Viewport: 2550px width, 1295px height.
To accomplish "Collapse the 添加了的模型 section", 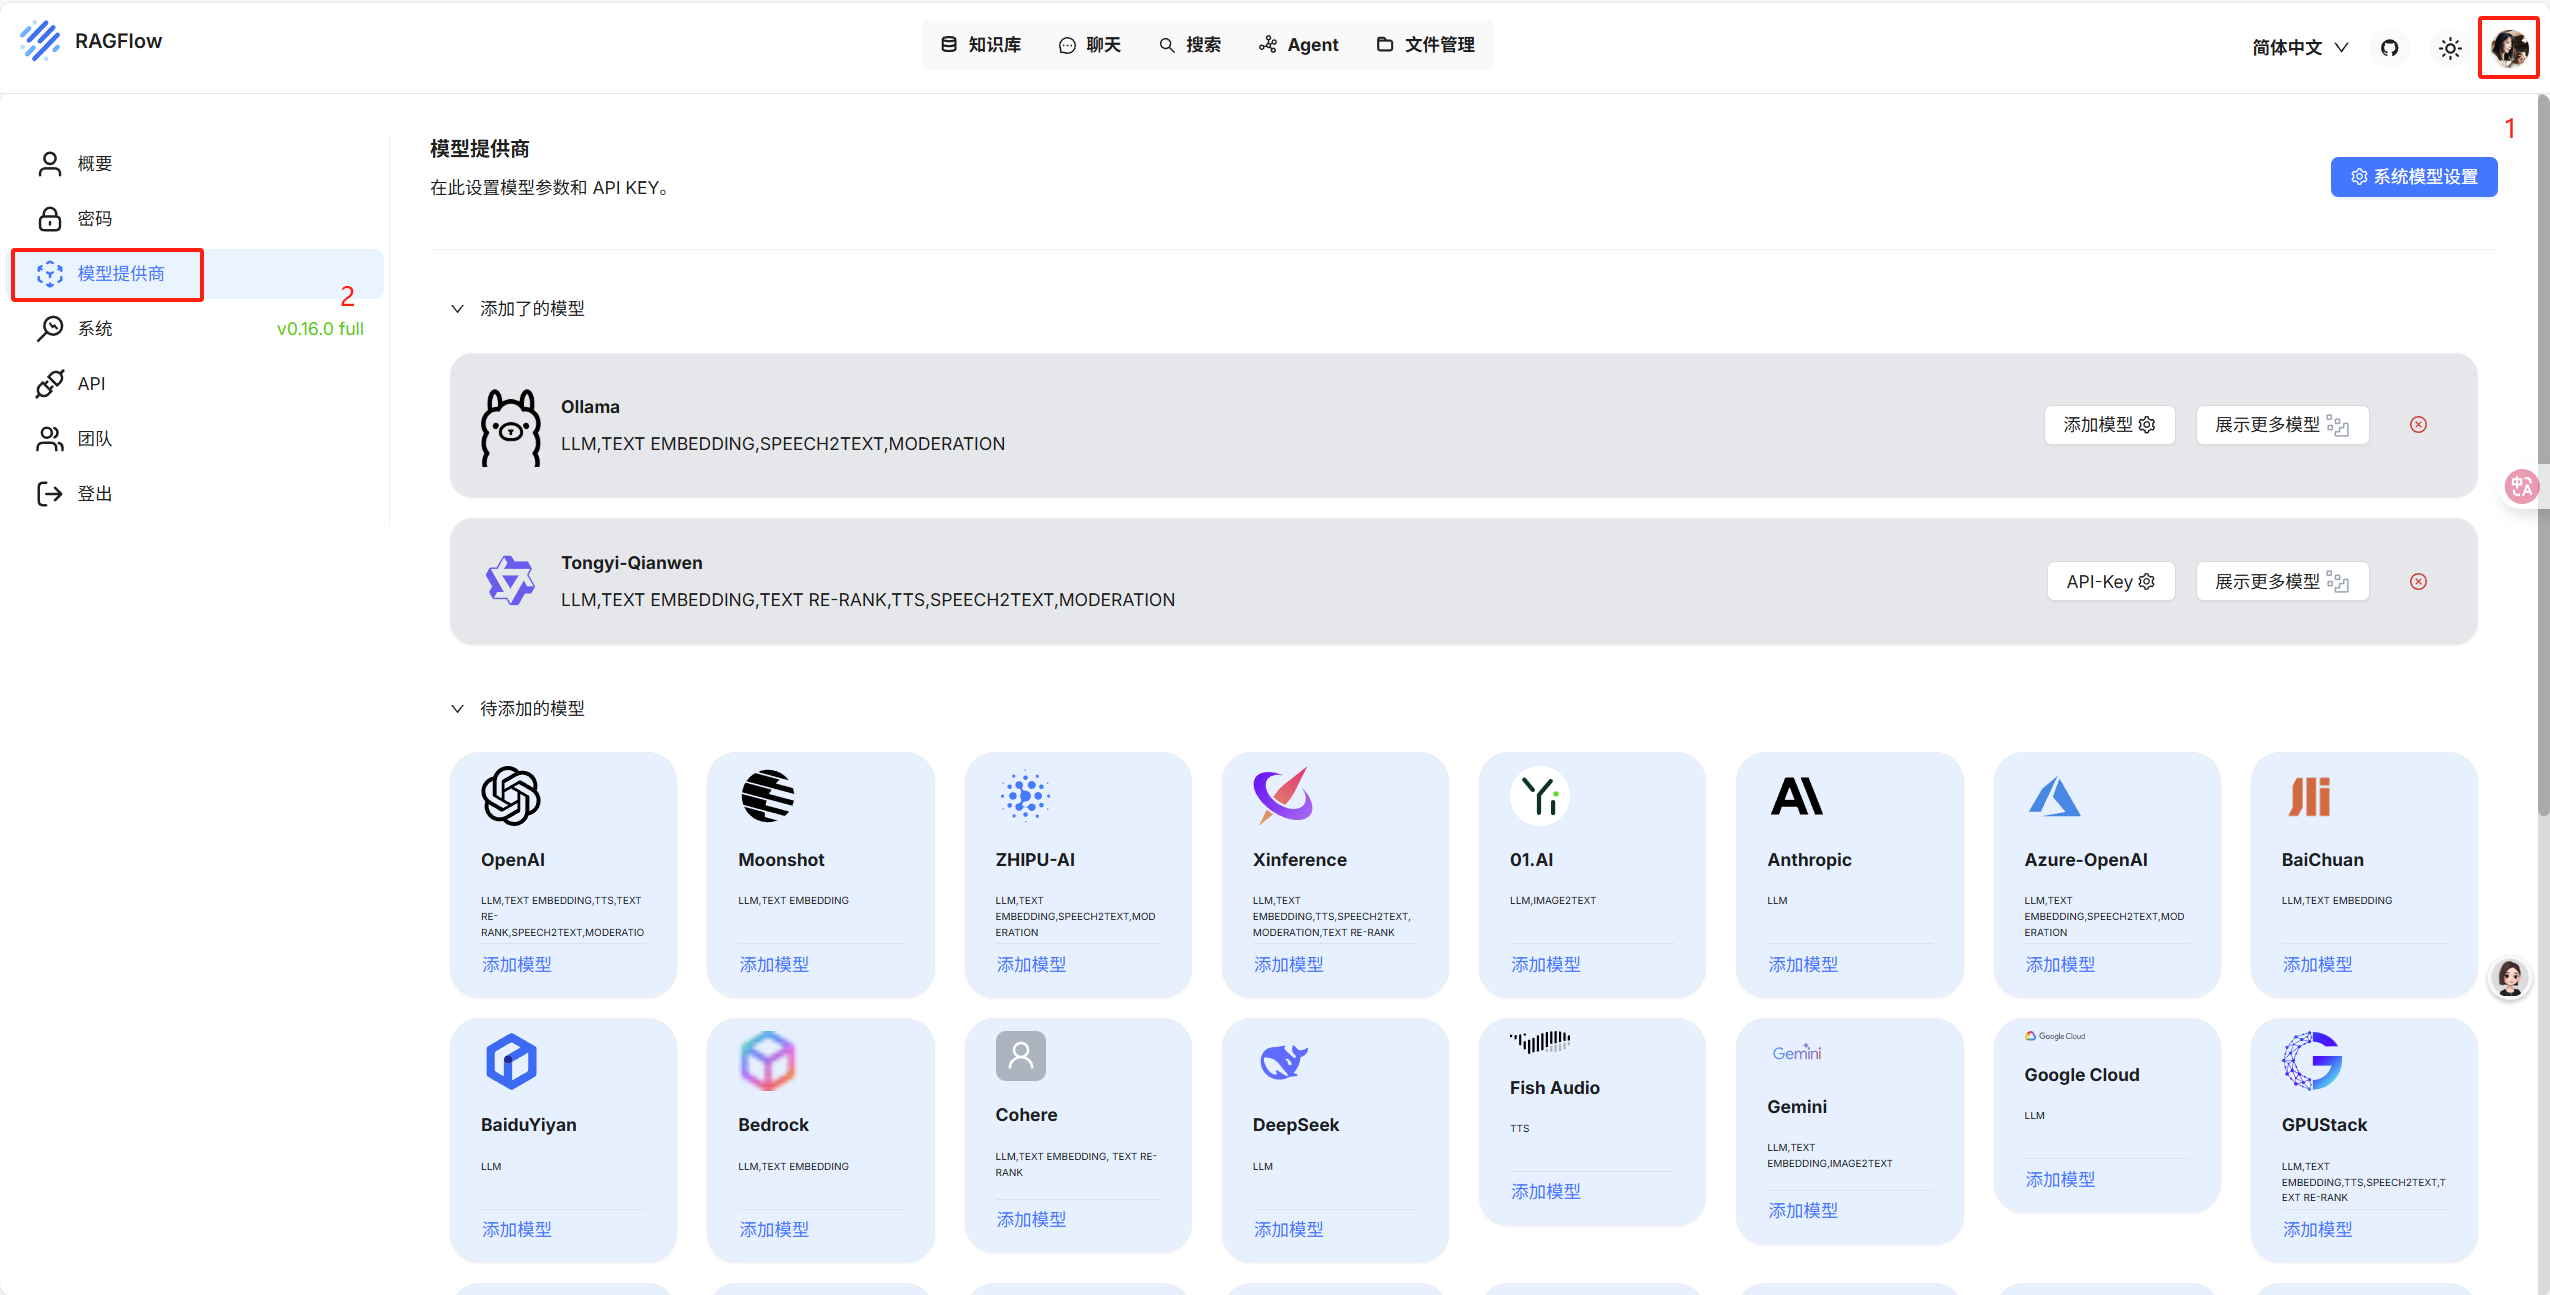I will 457,309.
